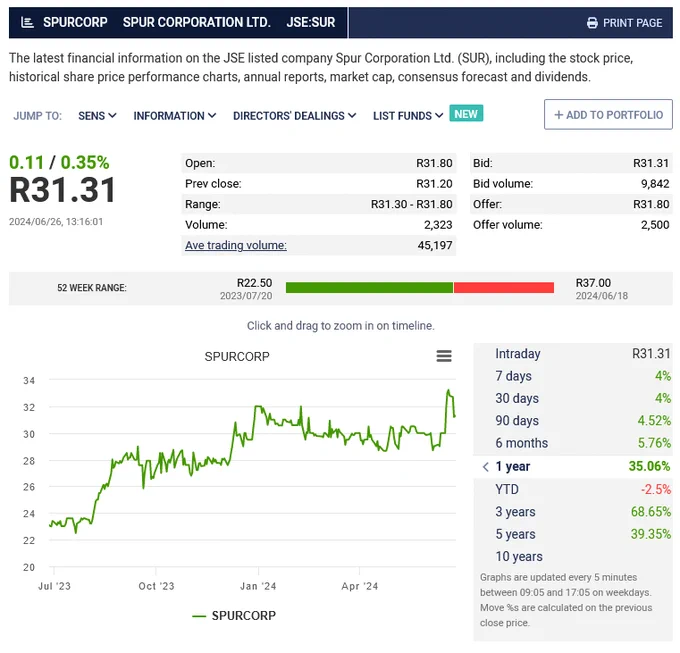Click the 2023/07/20 low date
Image resolution: width=680 pixels, height=653 pixels.
(x=246, y=296)
